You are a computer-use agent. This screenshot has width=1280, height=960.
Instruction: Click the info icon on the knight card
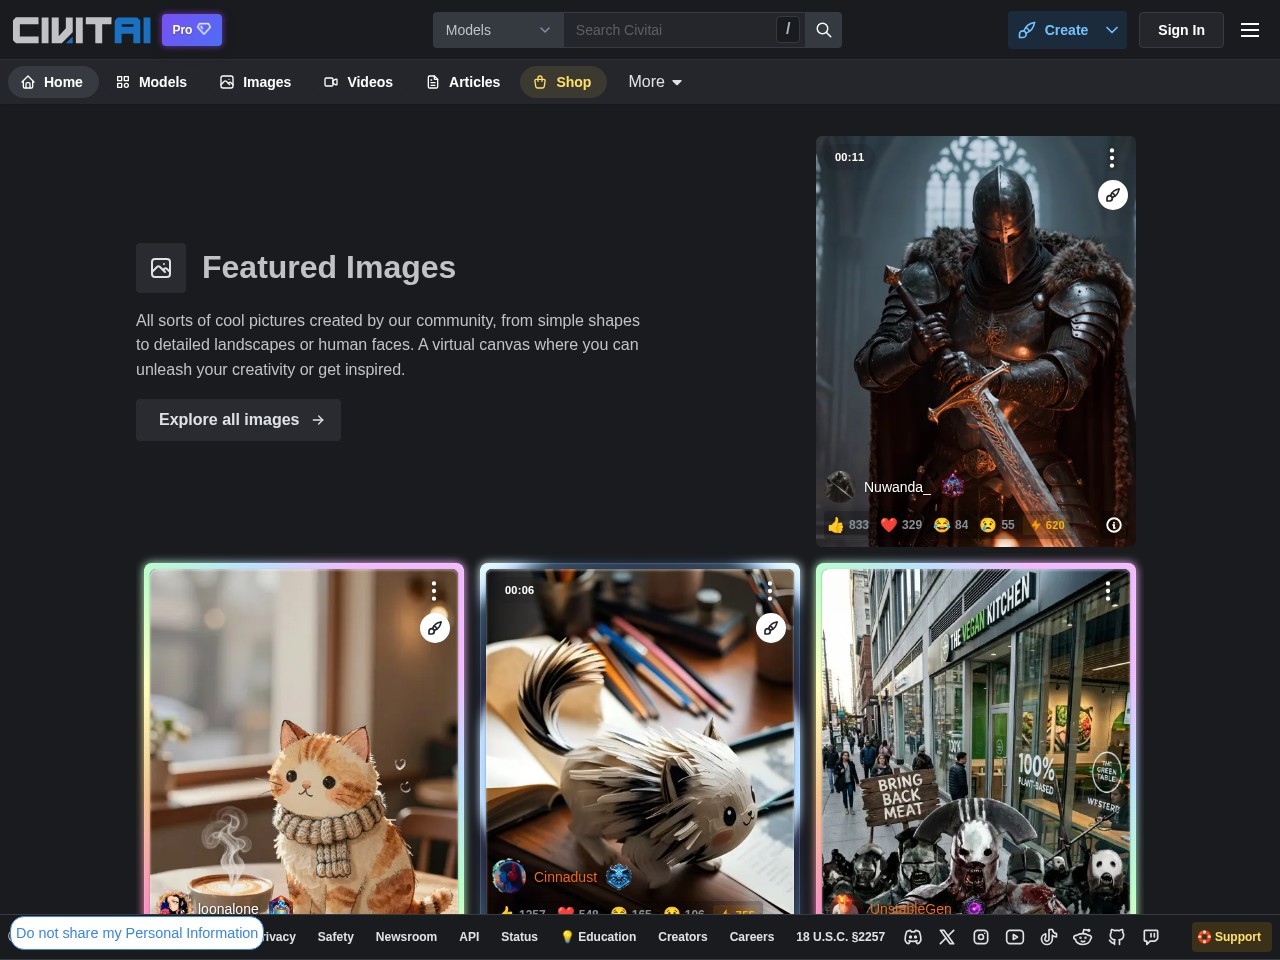click(1113, 525)
